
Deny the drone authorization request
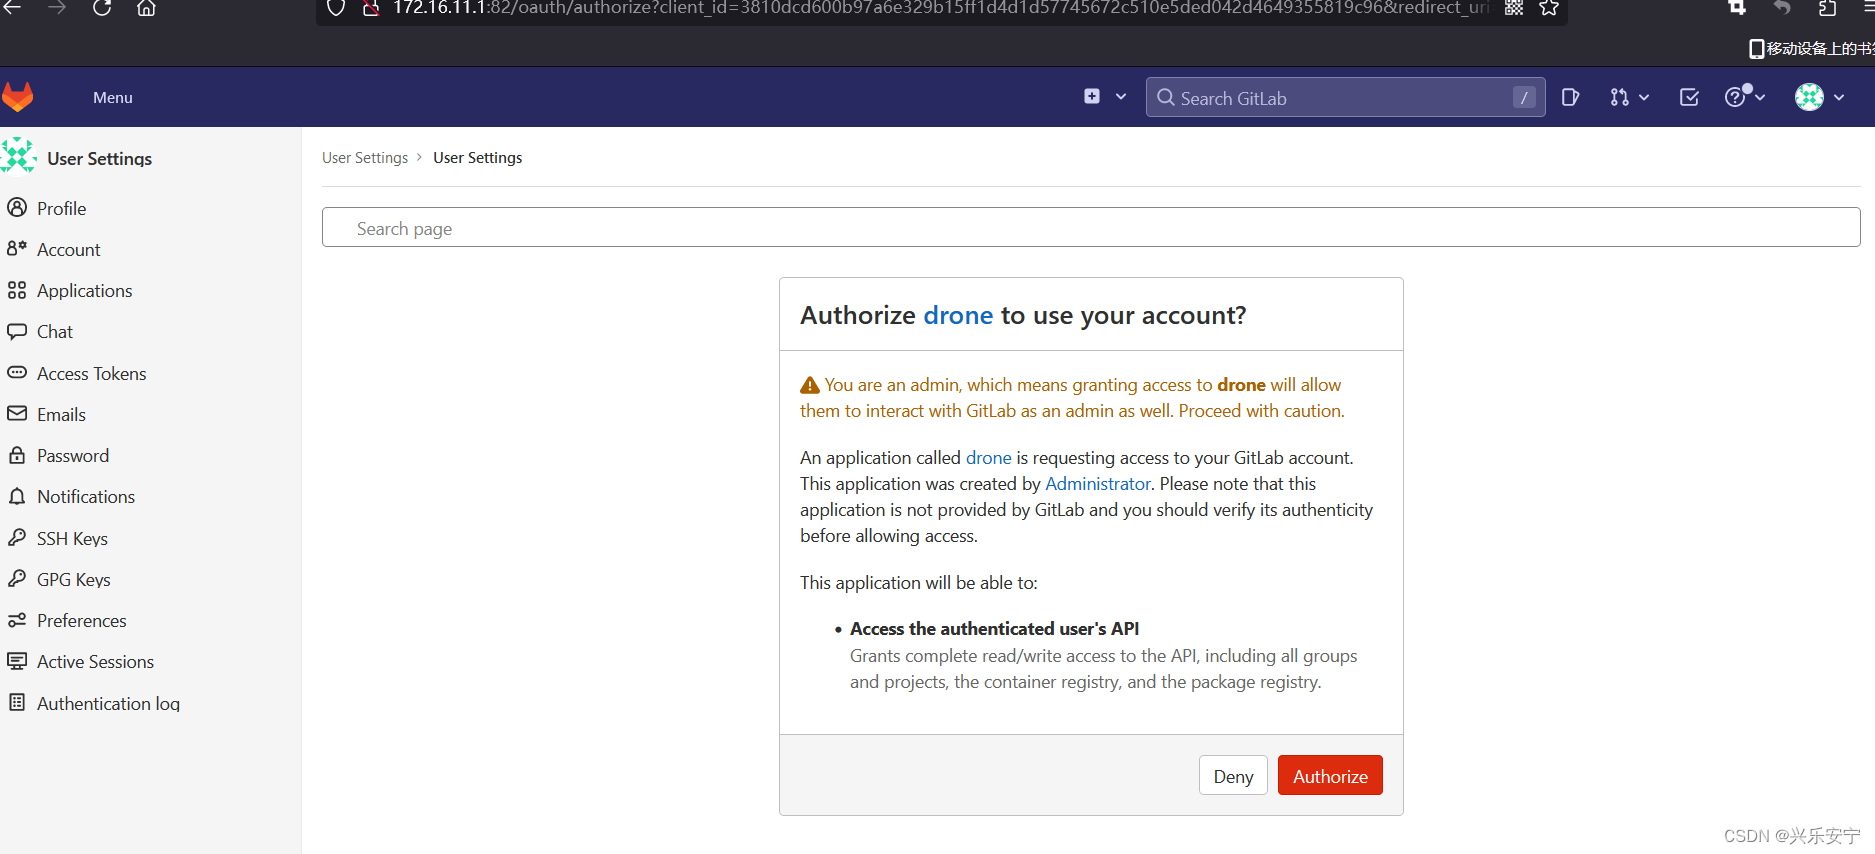[1233, 775]
